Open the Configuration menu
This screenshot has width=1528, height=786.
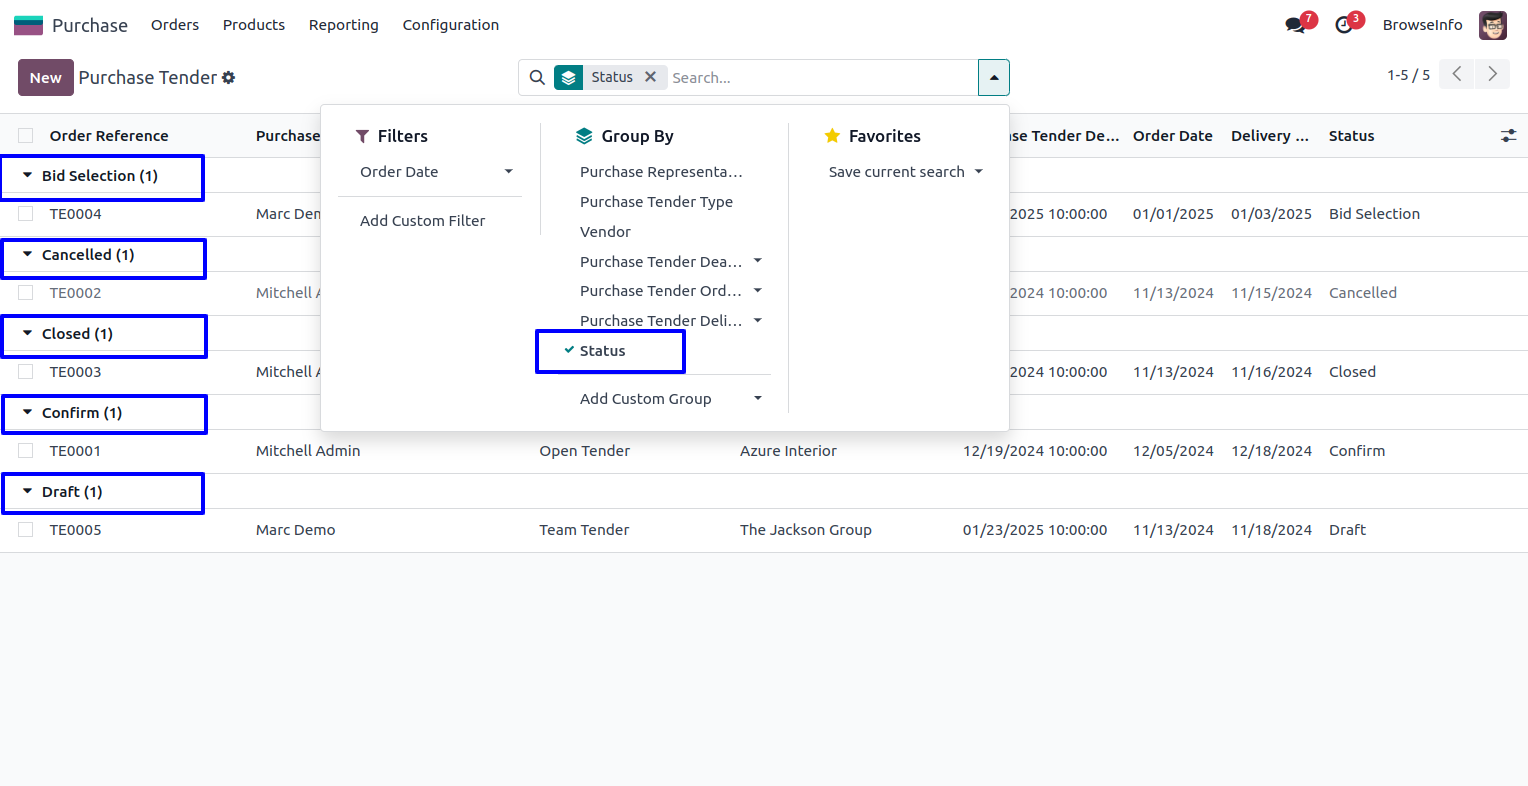pyautogui.click(x=450, y=25)
